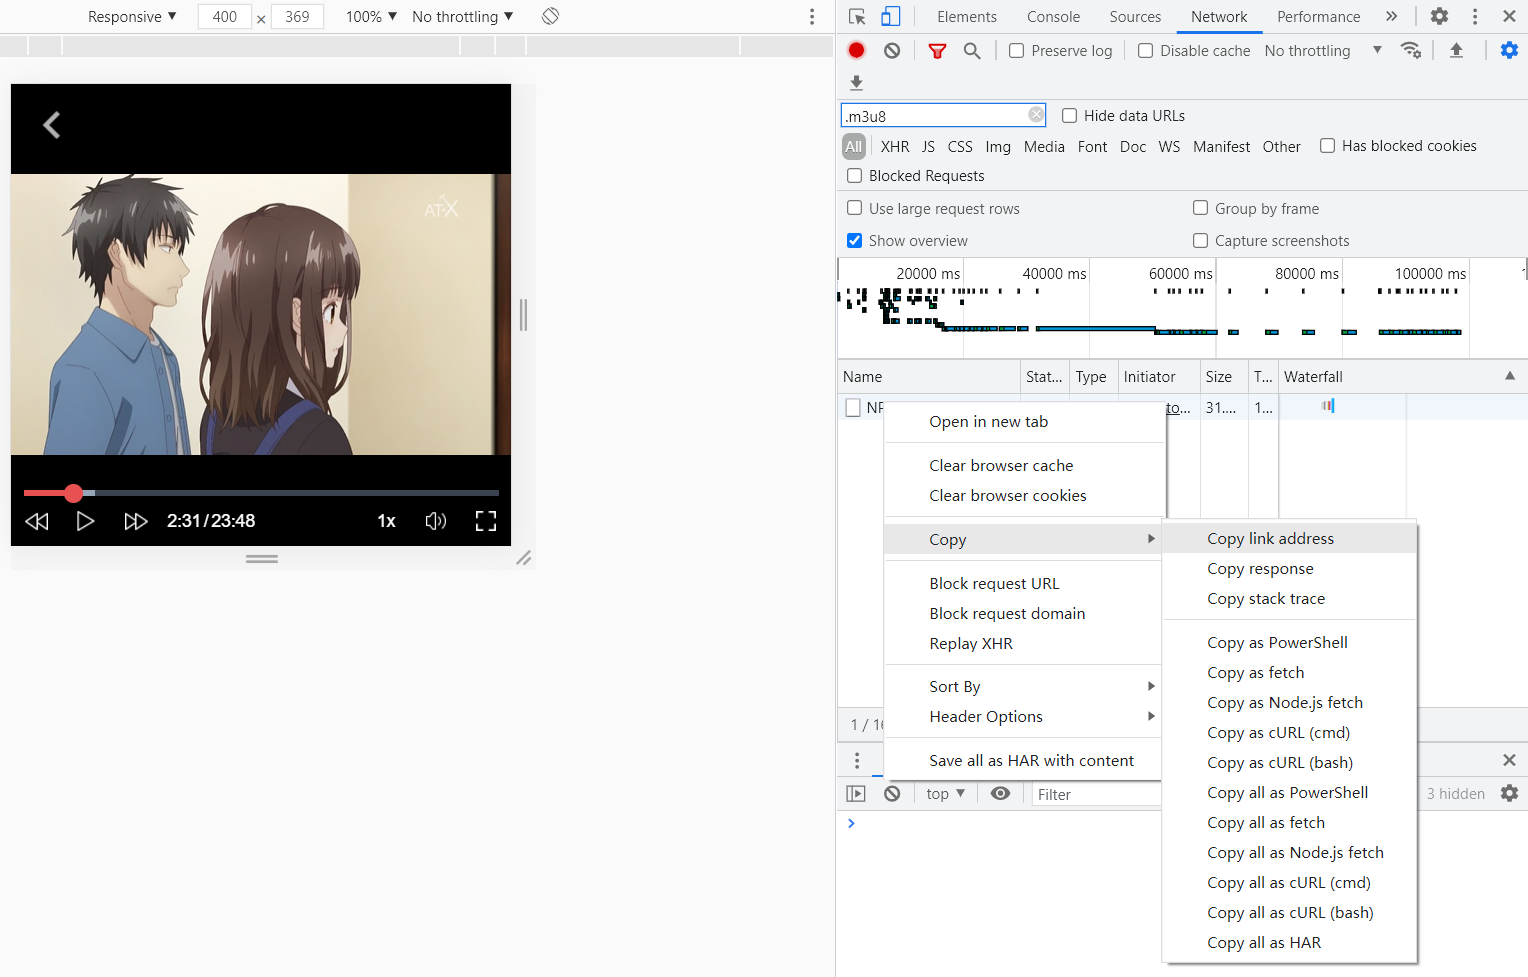Import HAR file upload icon

pos(1456,50)
